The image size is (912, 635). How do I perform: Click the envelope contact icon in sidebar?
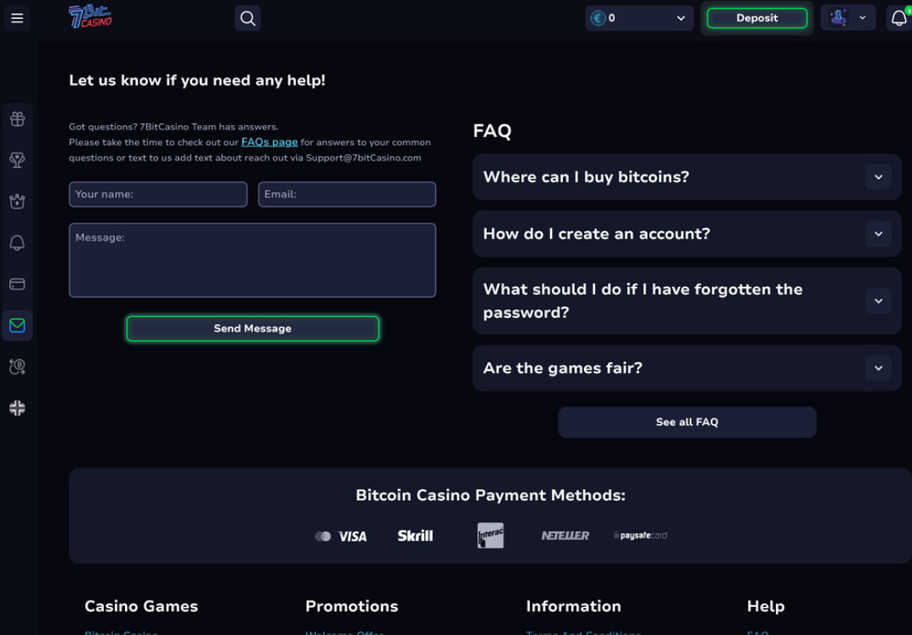pyautogui.click(x=17, y=326)
